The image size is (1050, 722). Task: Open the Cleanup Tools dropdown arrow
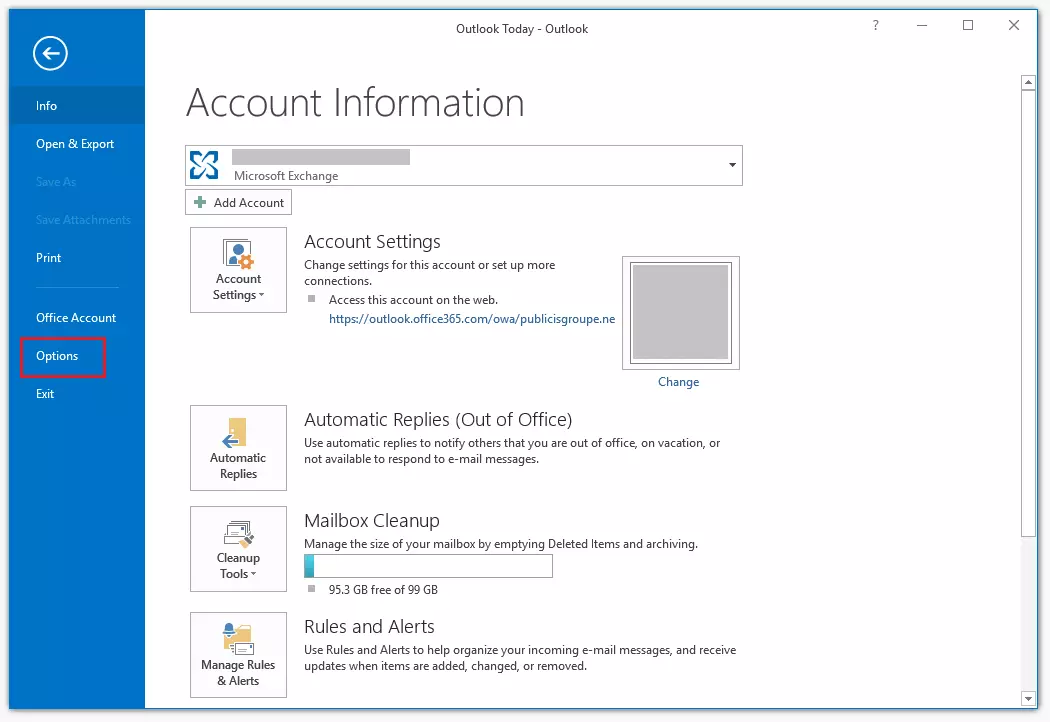[x=255, y=574]
